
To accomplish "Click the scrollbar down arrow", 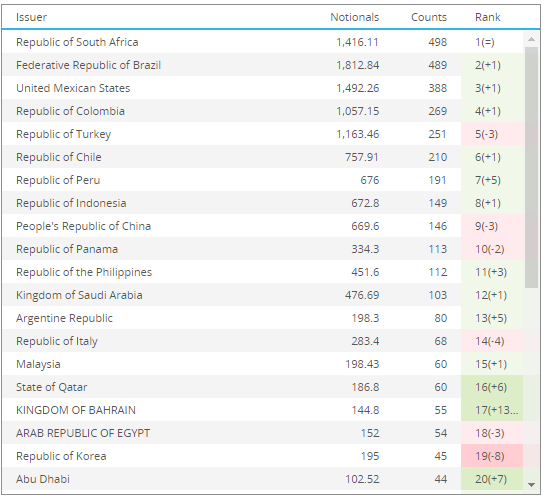I will (x=531, y=484).
